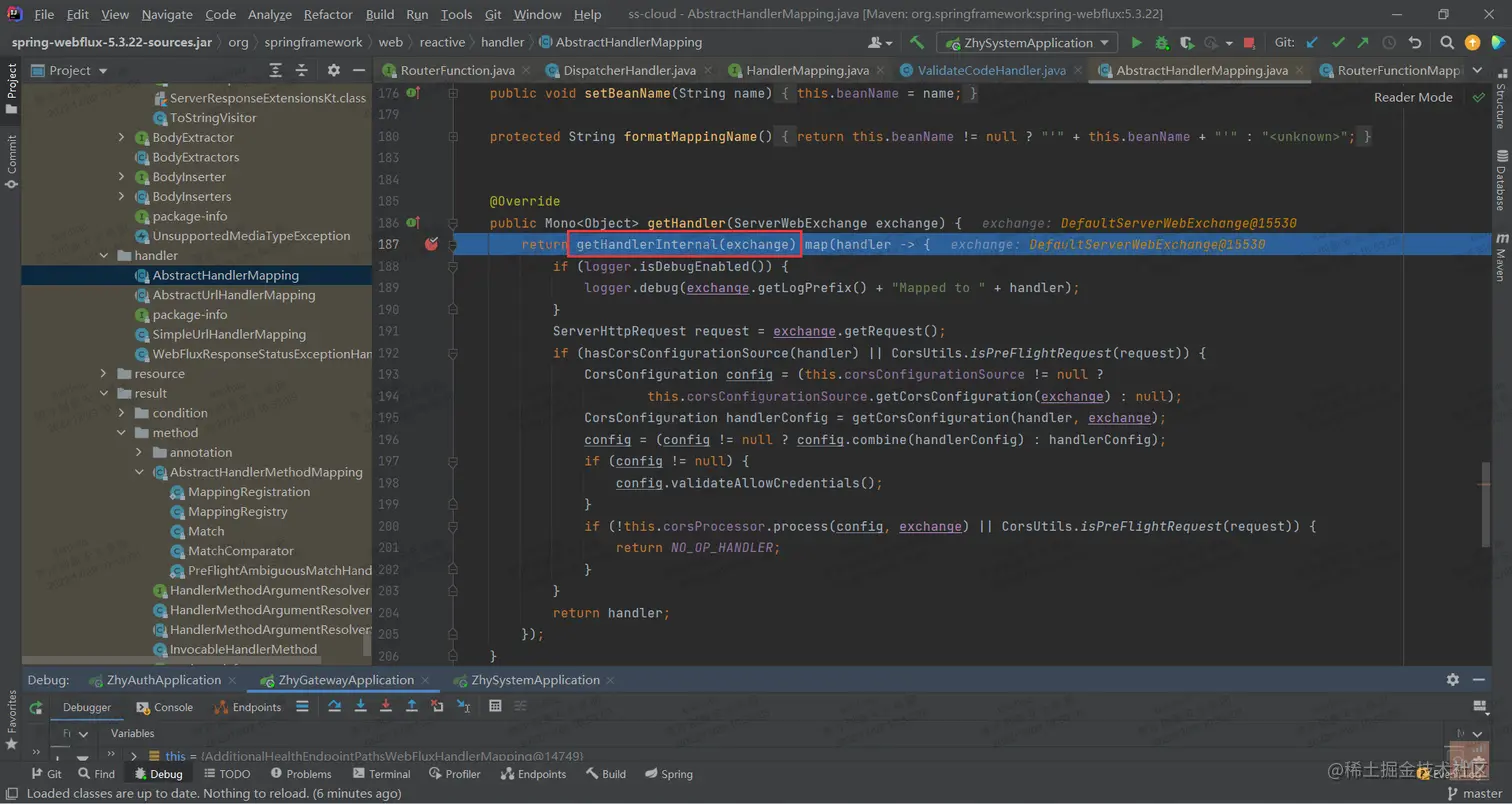Stop the running application with the red square
The height and width of the screenshot is (804, 1512).
pyautogui.click(x=1249, y=43)
